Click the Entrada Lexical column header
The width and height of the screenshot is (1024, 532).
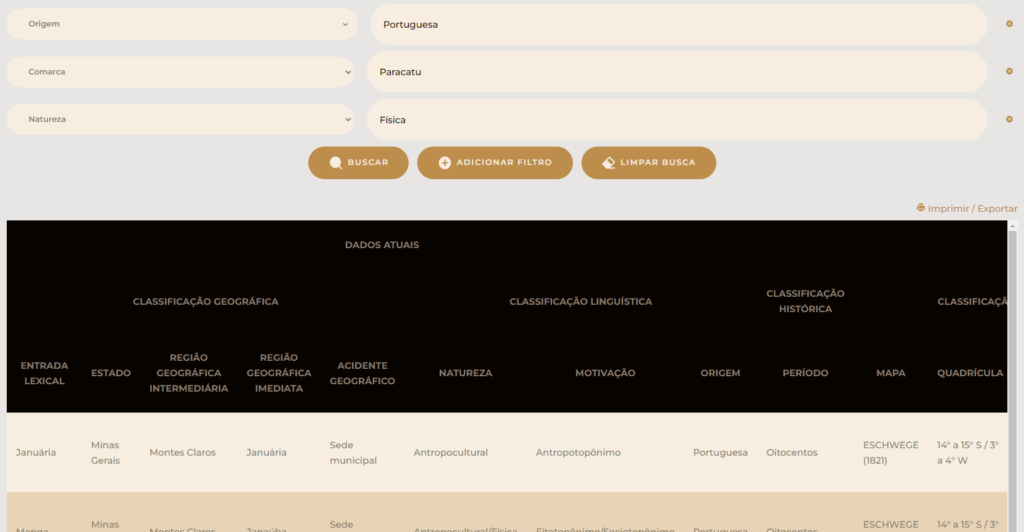coord(44,373)
